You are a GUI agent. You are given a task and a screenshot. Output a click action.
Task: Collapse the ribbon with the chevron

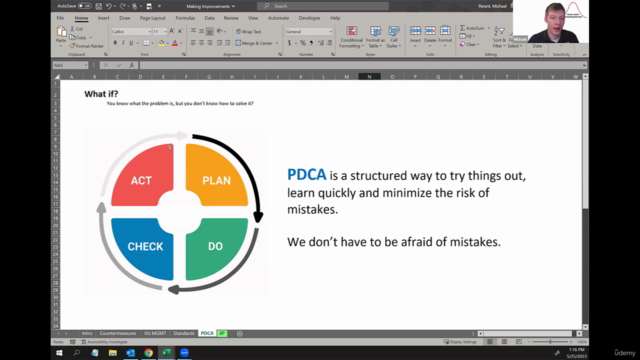[x=584, y=55]
